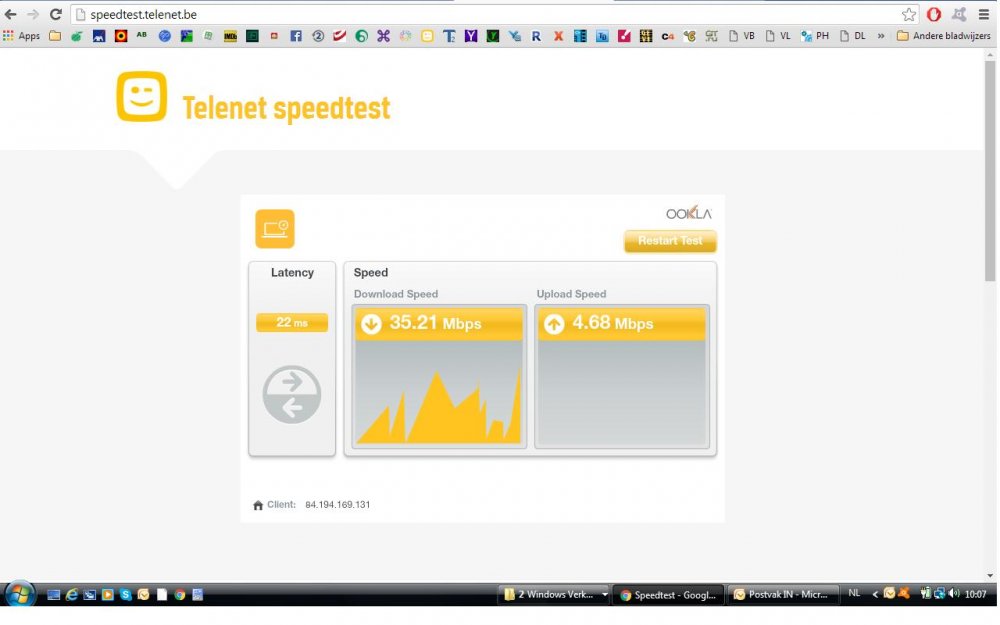Click the Telenet smiley logo

click(142, 96)
